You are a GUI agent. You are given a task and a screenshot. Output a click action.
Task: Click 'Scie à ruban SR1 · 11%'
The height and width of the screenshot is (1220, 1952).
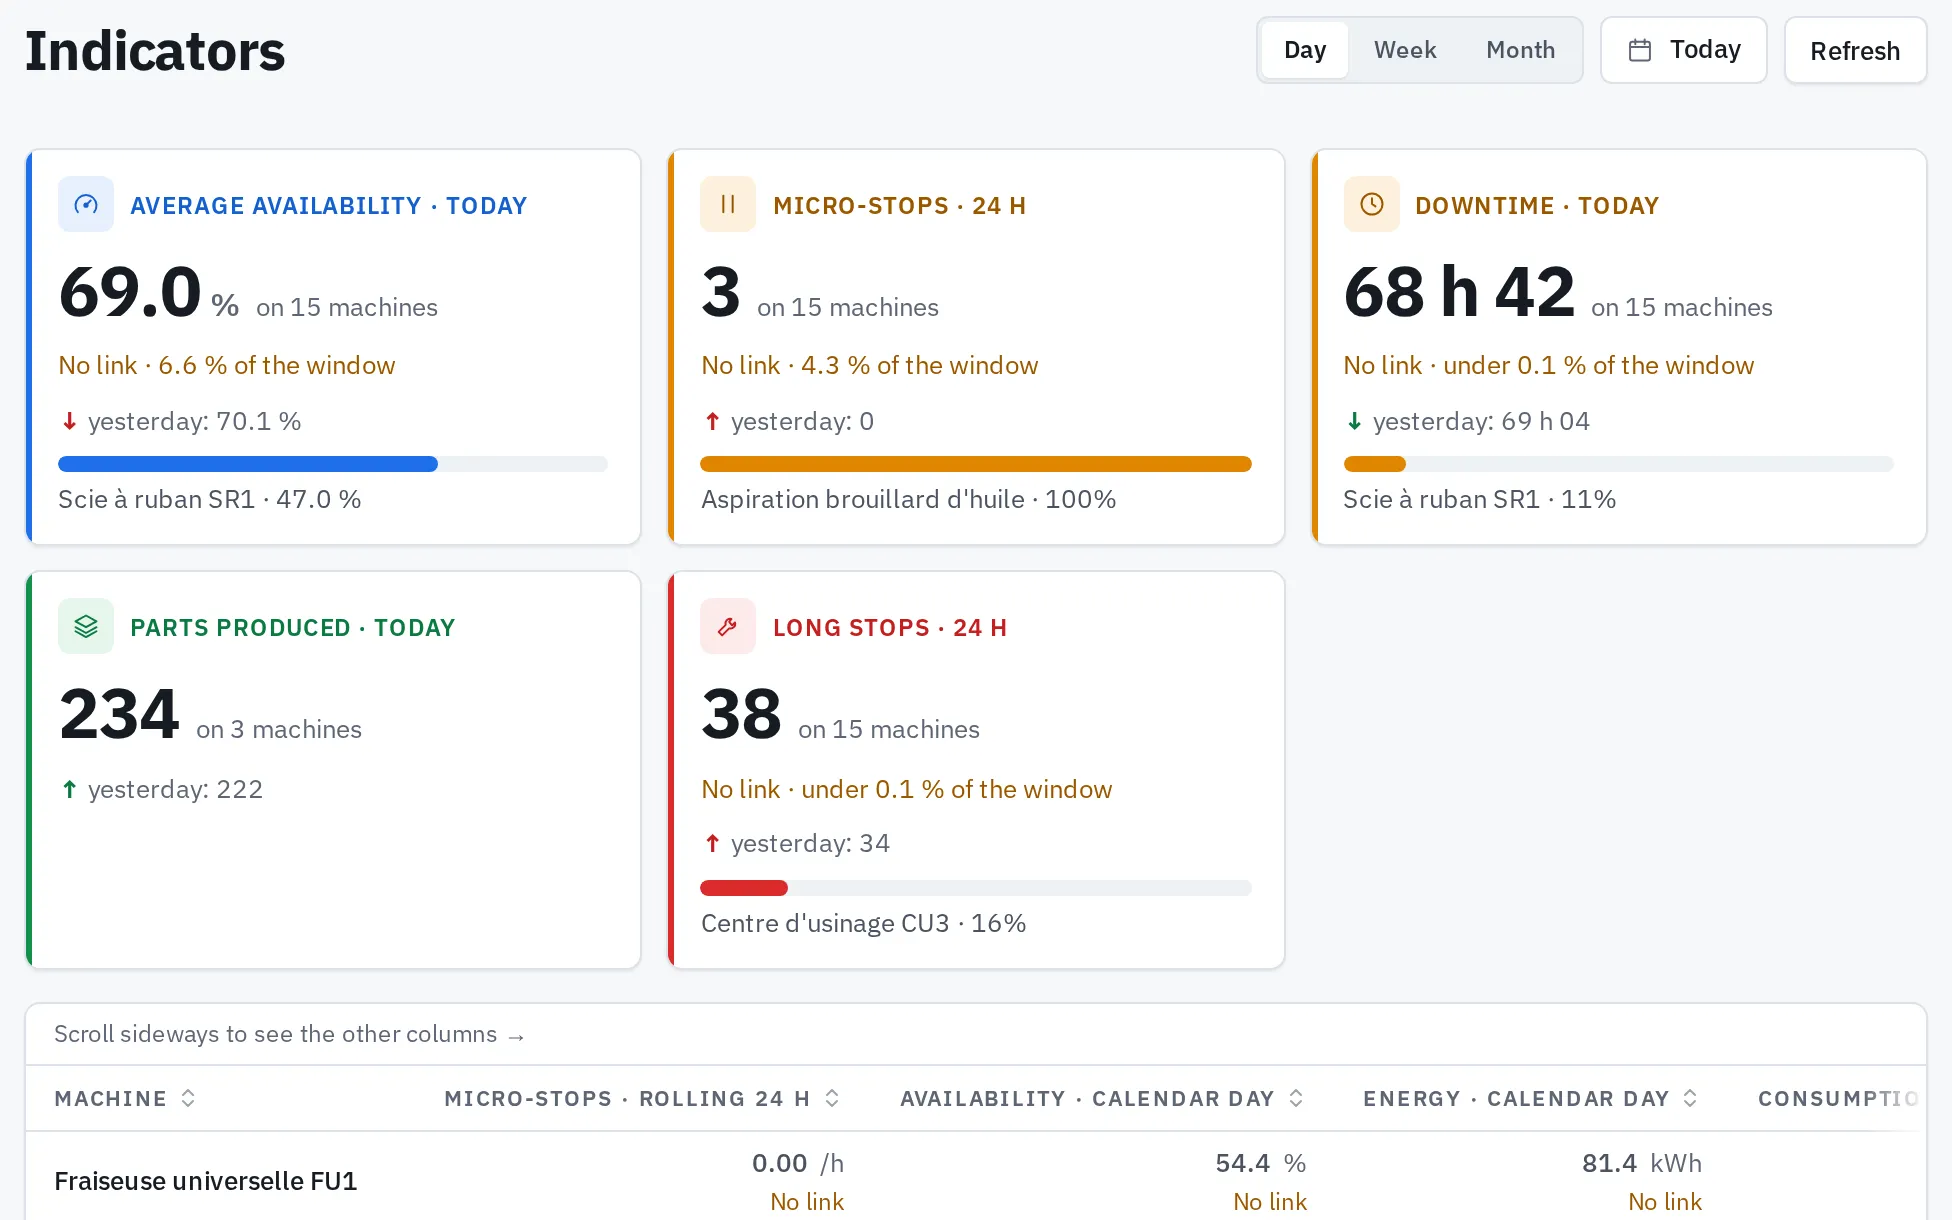pyautogui.click(x=1480, y=499)
